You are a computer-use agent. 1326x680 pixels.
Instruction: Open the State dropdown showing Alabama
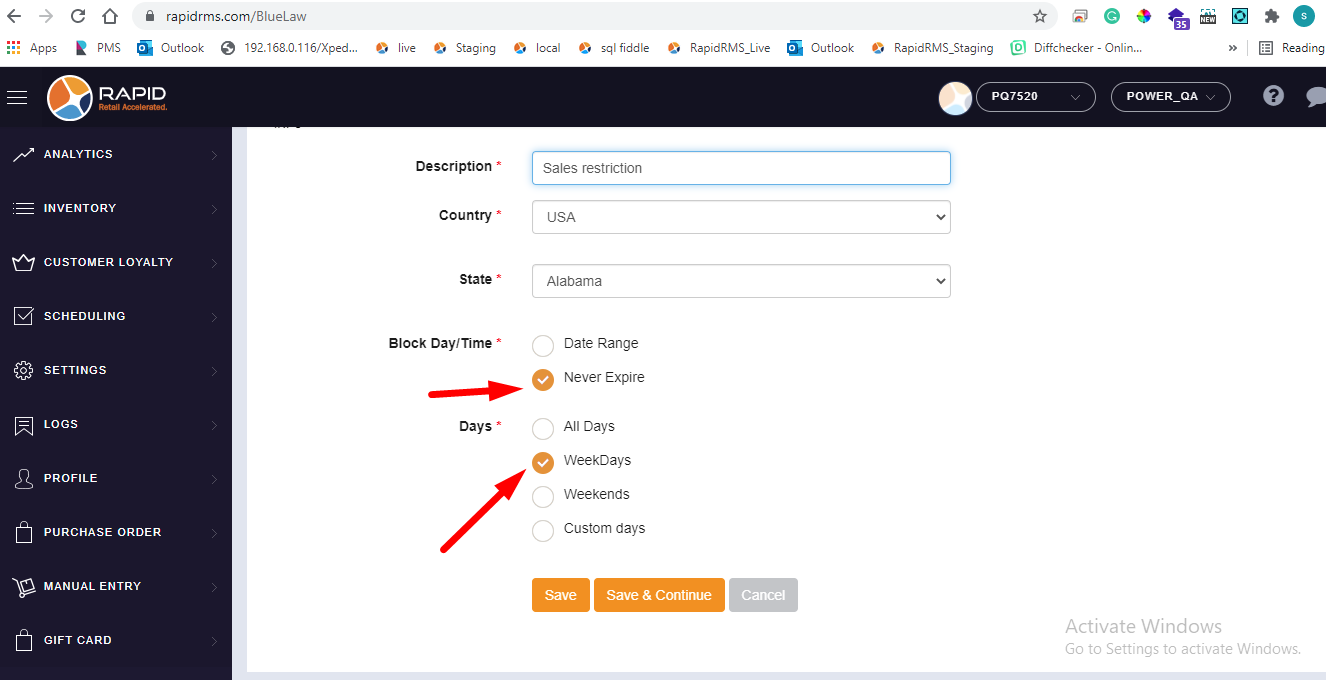coord(741,281)
